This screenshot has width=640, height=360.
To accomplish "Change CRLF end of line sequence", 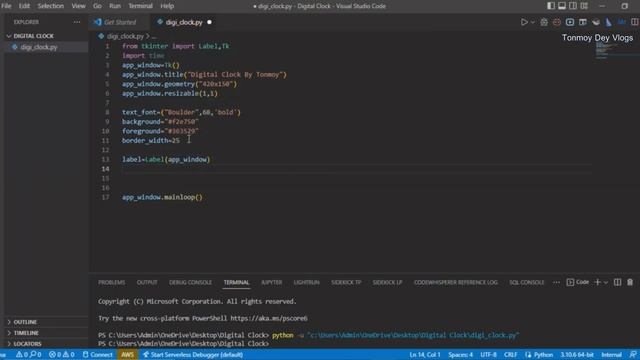I will (x=510, y=355).
